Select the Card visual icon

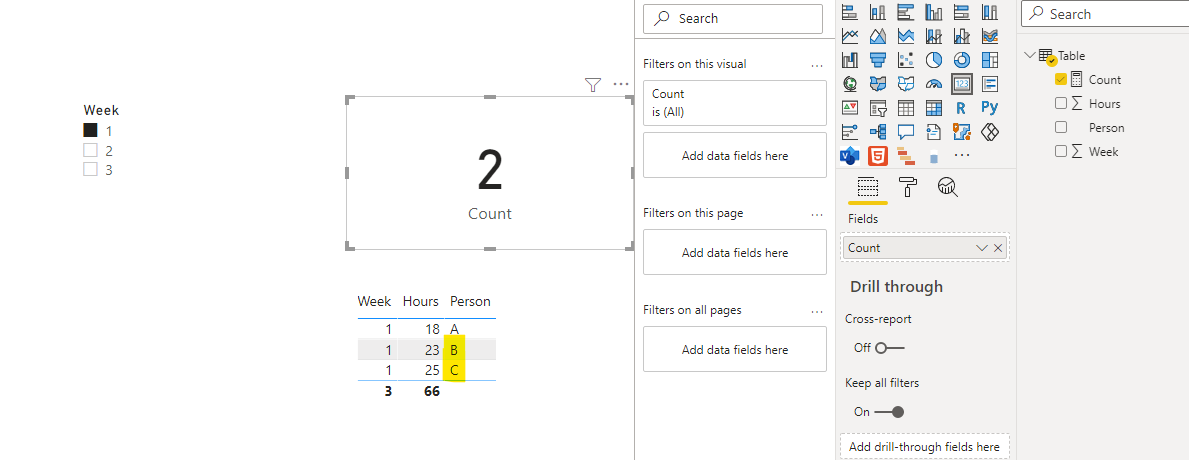click(x=962, y=83)
